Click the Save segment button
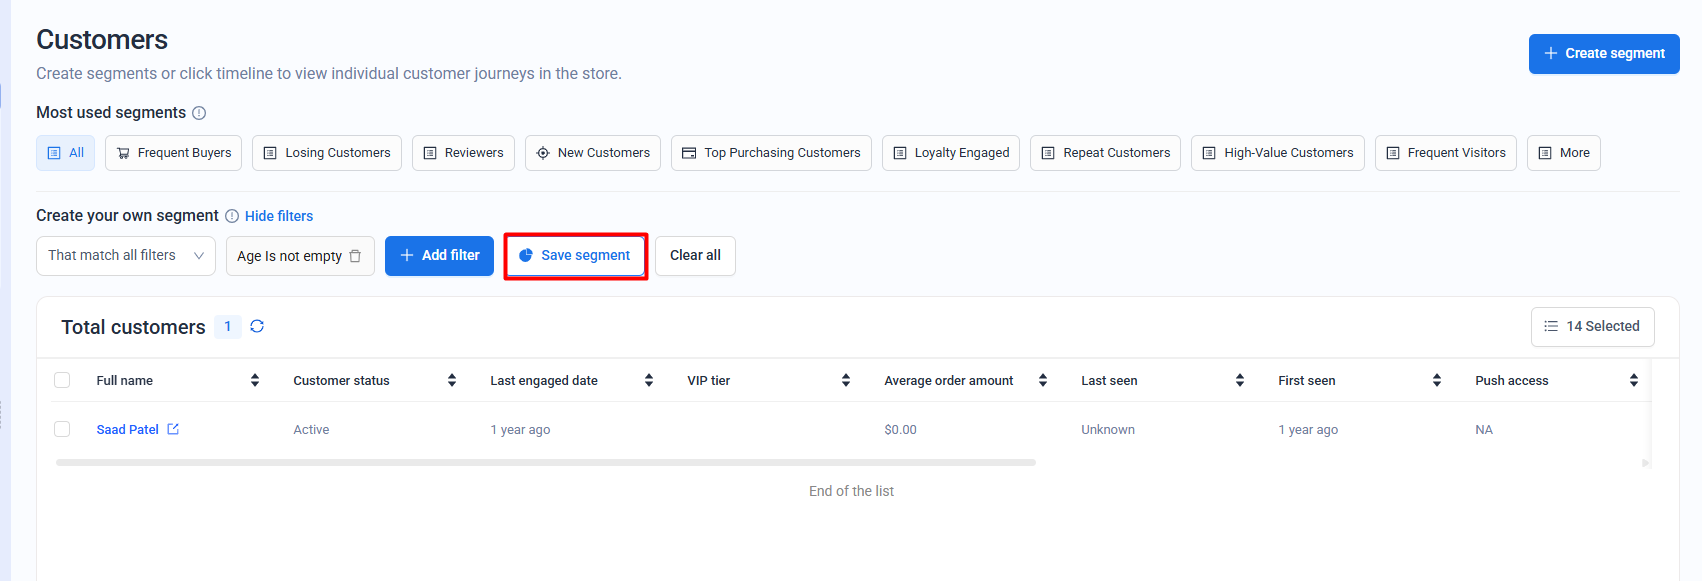 pos(576,256)
